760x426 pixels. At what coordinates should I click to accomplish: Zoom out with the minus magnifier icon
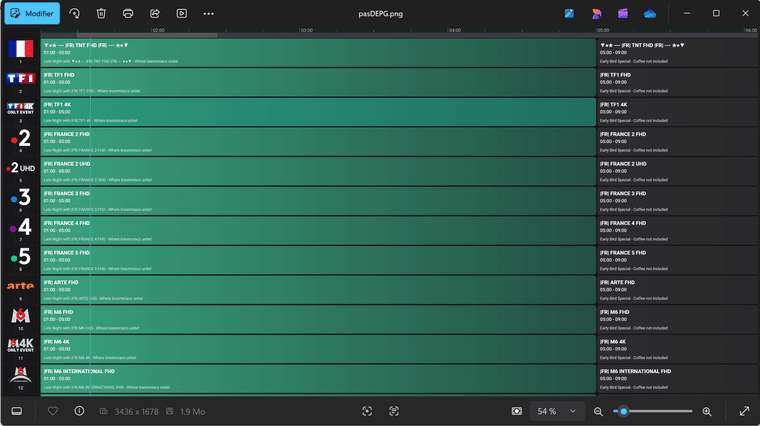[598, 411]
